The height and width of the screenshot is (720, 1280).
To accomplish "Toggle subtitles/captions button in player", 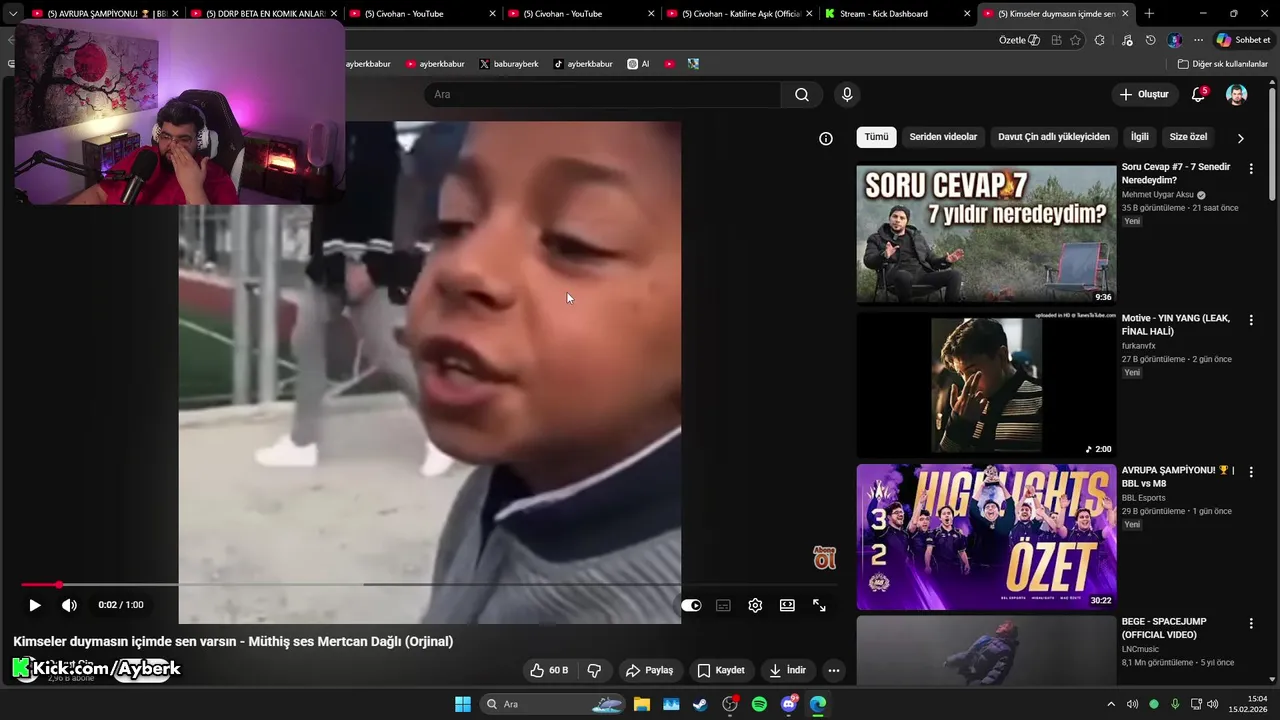I will click(723, 605).
